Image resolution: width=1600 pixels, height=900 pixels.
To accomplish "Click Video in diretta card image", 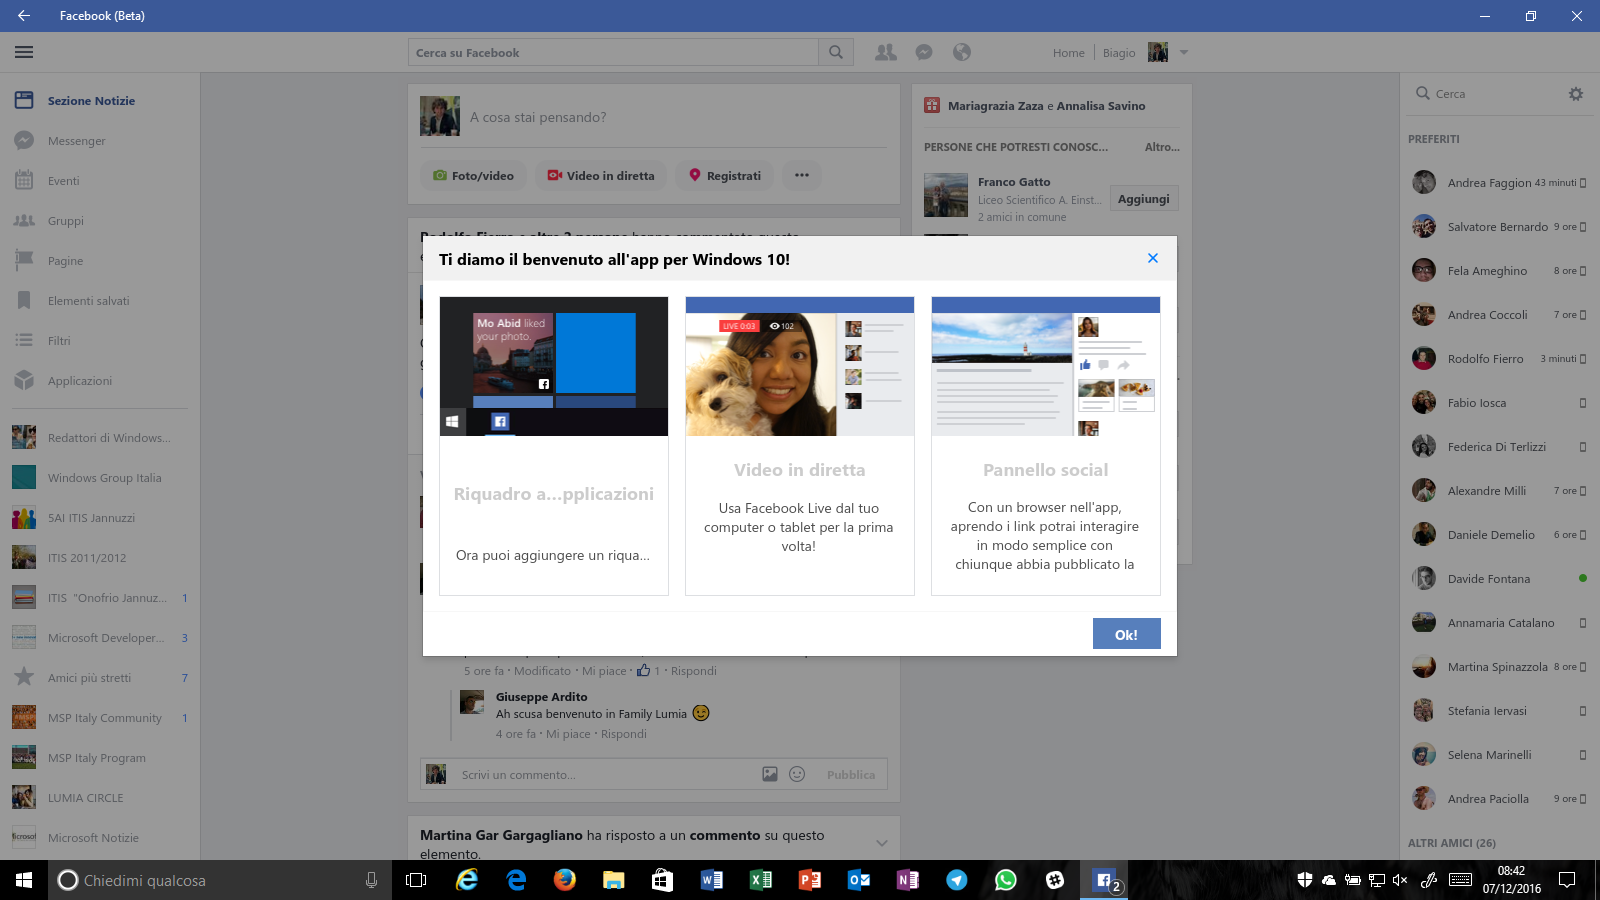I will click(x=800, y=366).
